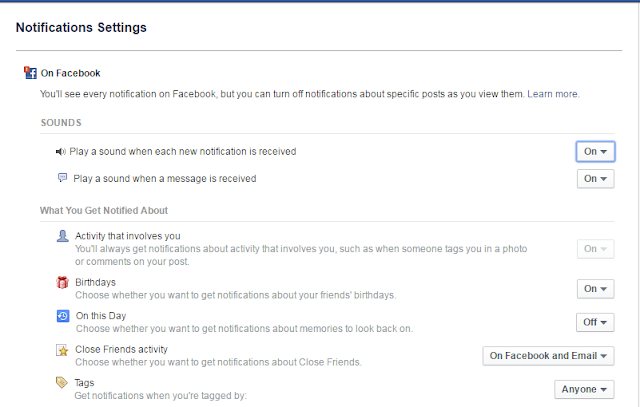The height and width of the screenshot is (407, 640).
Task: Open the Birthdays On dropdown
Action: tap(596, 289)
